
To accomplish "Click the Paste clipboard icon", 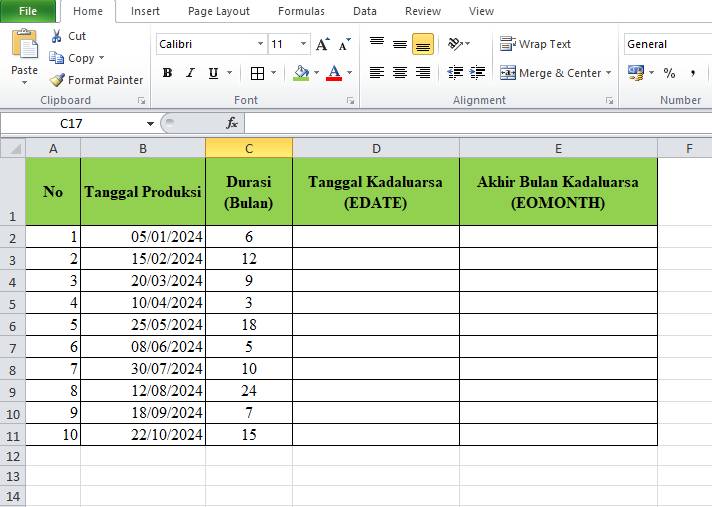I will [25, 44].
